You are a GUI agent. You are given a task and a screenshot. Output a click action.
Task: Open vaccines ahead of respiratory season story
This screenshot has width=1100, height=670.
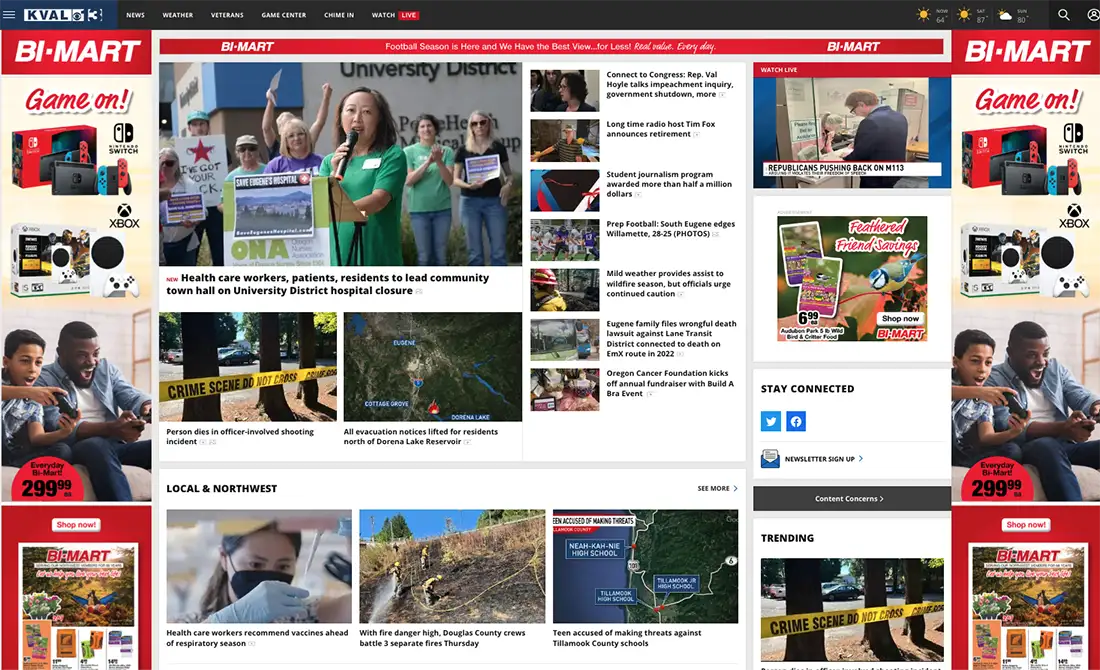coord(257,638)
